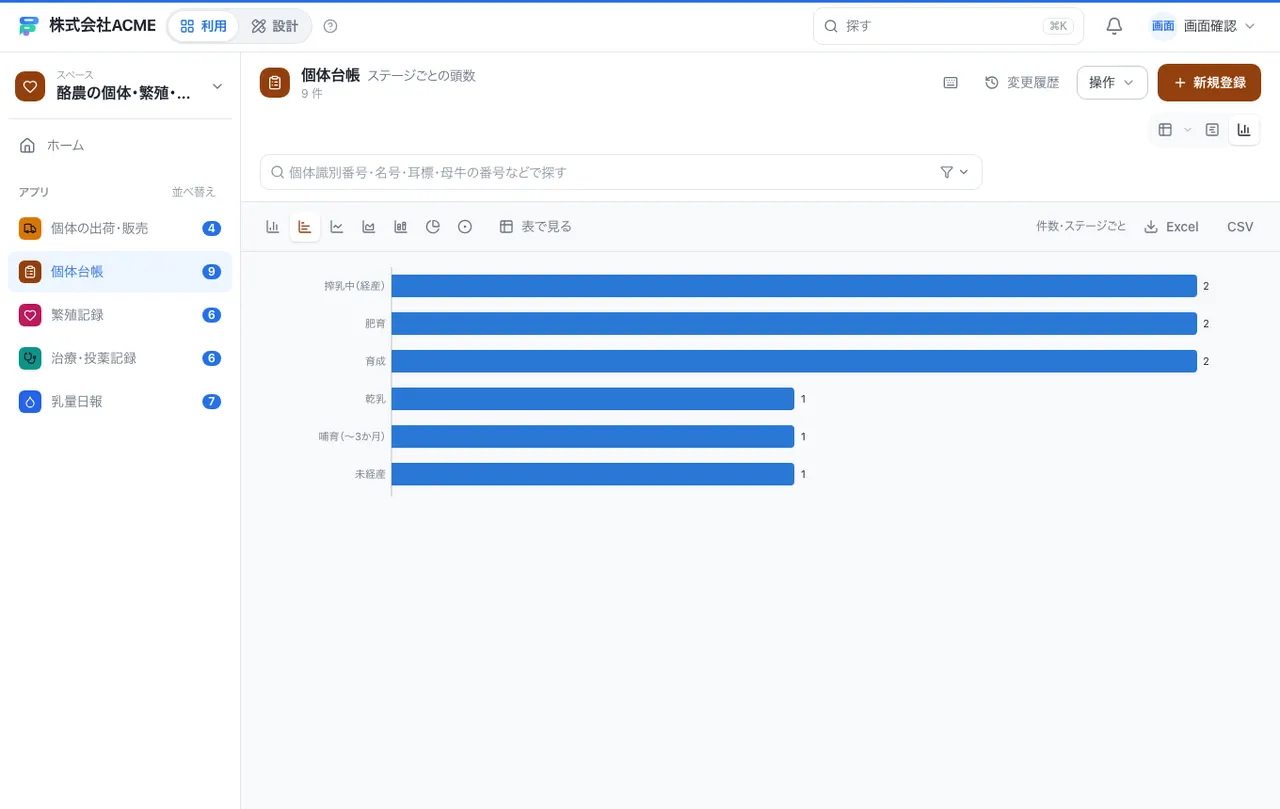The width and height of the screenshot is (1280, 809).
Task: Click the notification bell icon
Action: pos(1114,26)
